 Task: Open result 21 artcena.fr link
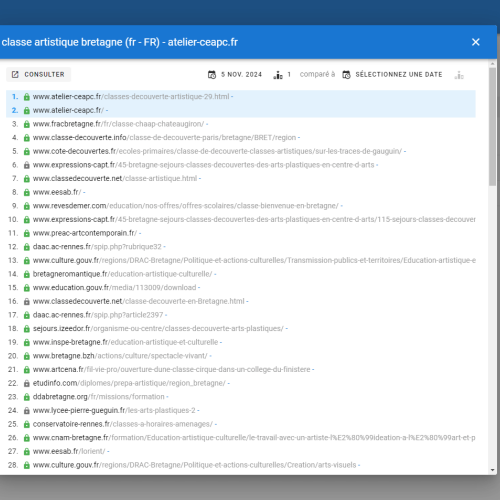pos(171,370)
